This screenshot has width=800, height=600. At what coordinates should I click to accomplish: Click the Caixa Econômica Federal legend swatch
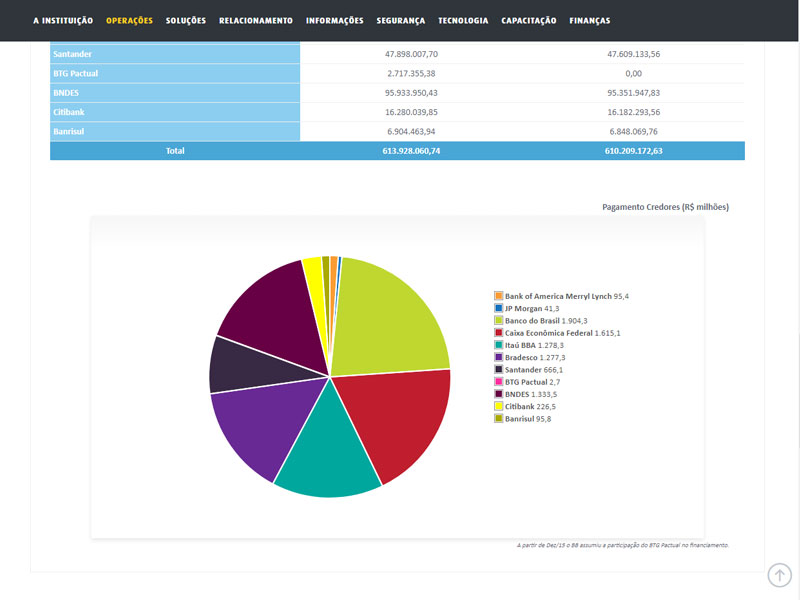[498, 333]
